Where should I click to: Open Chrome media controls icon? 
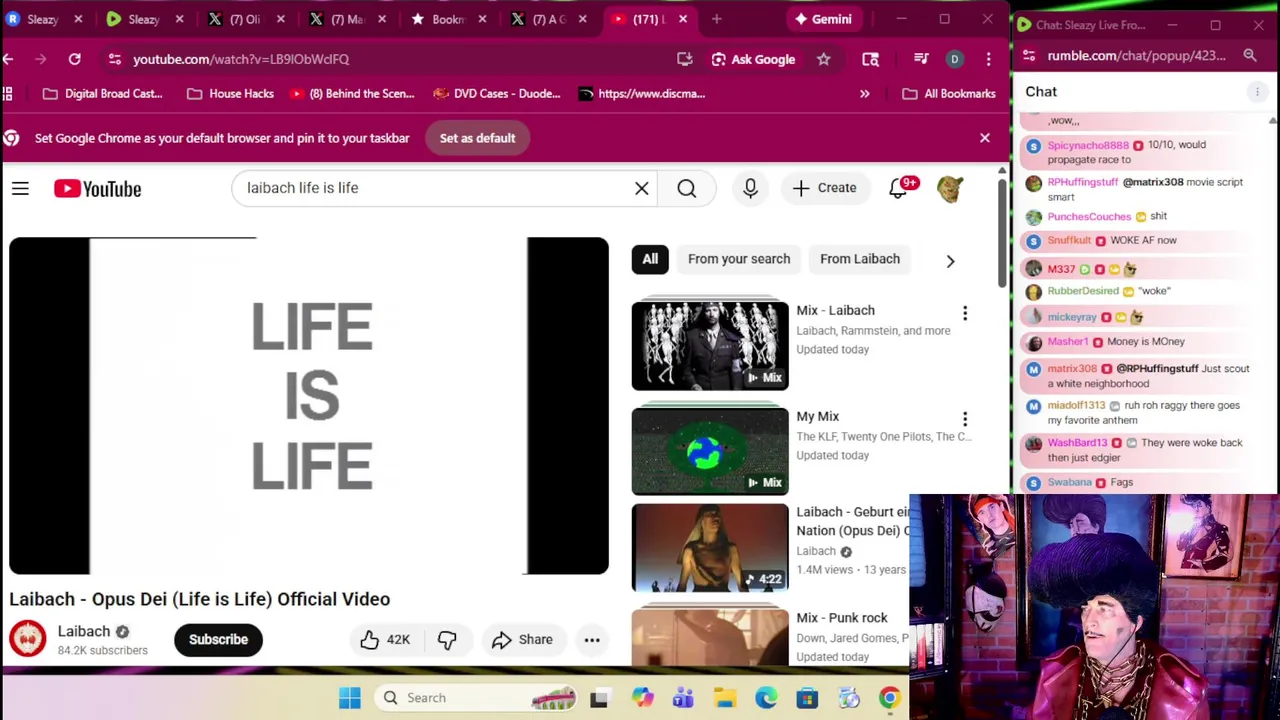[x=921, y=59]
